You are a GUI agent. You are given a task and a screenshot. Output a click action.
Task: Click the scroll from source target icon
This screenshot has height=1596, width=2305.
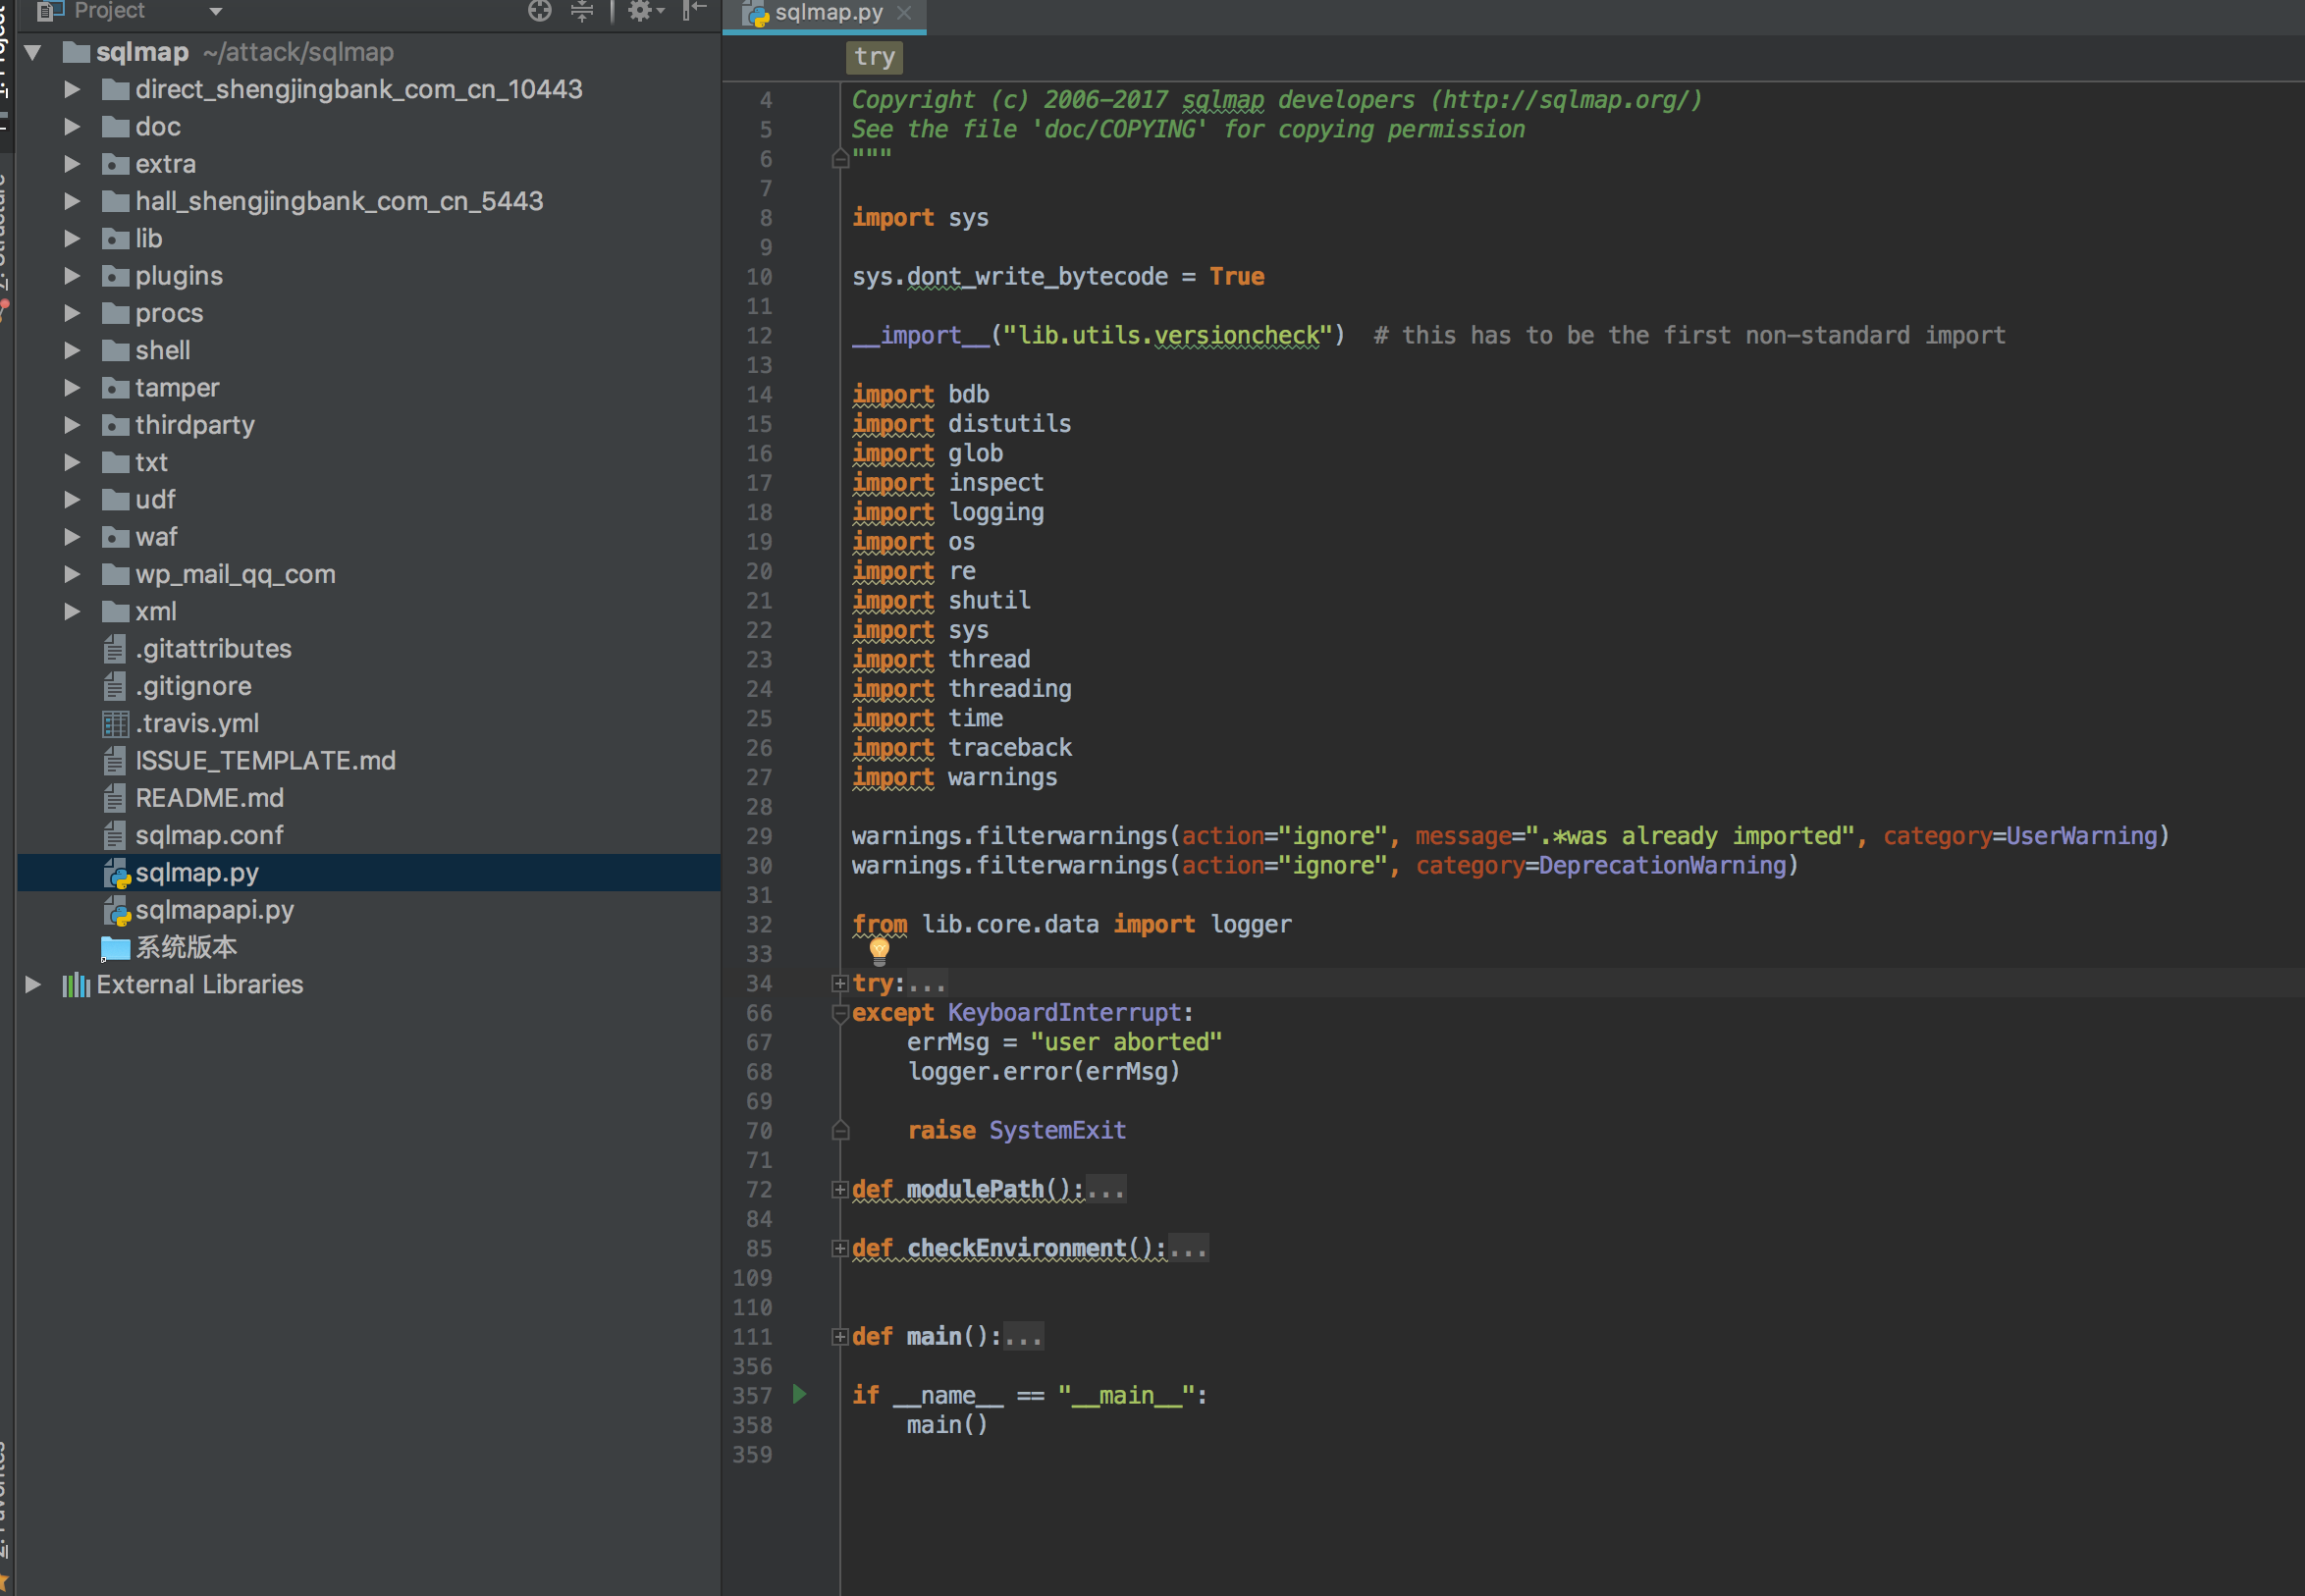(539, 11)
